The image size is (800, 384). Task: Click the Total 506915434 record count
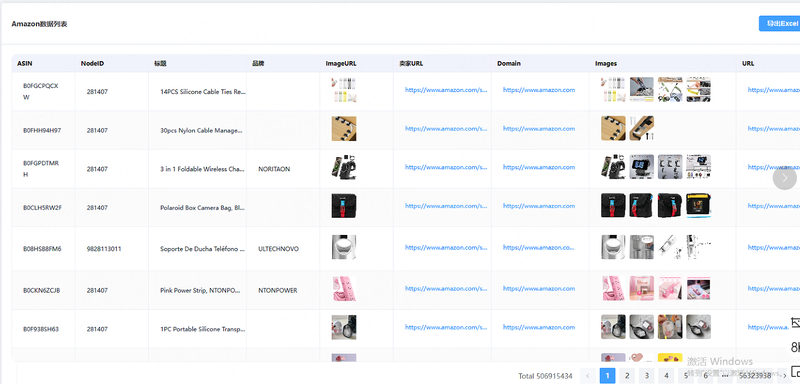(x=545, y=376)
